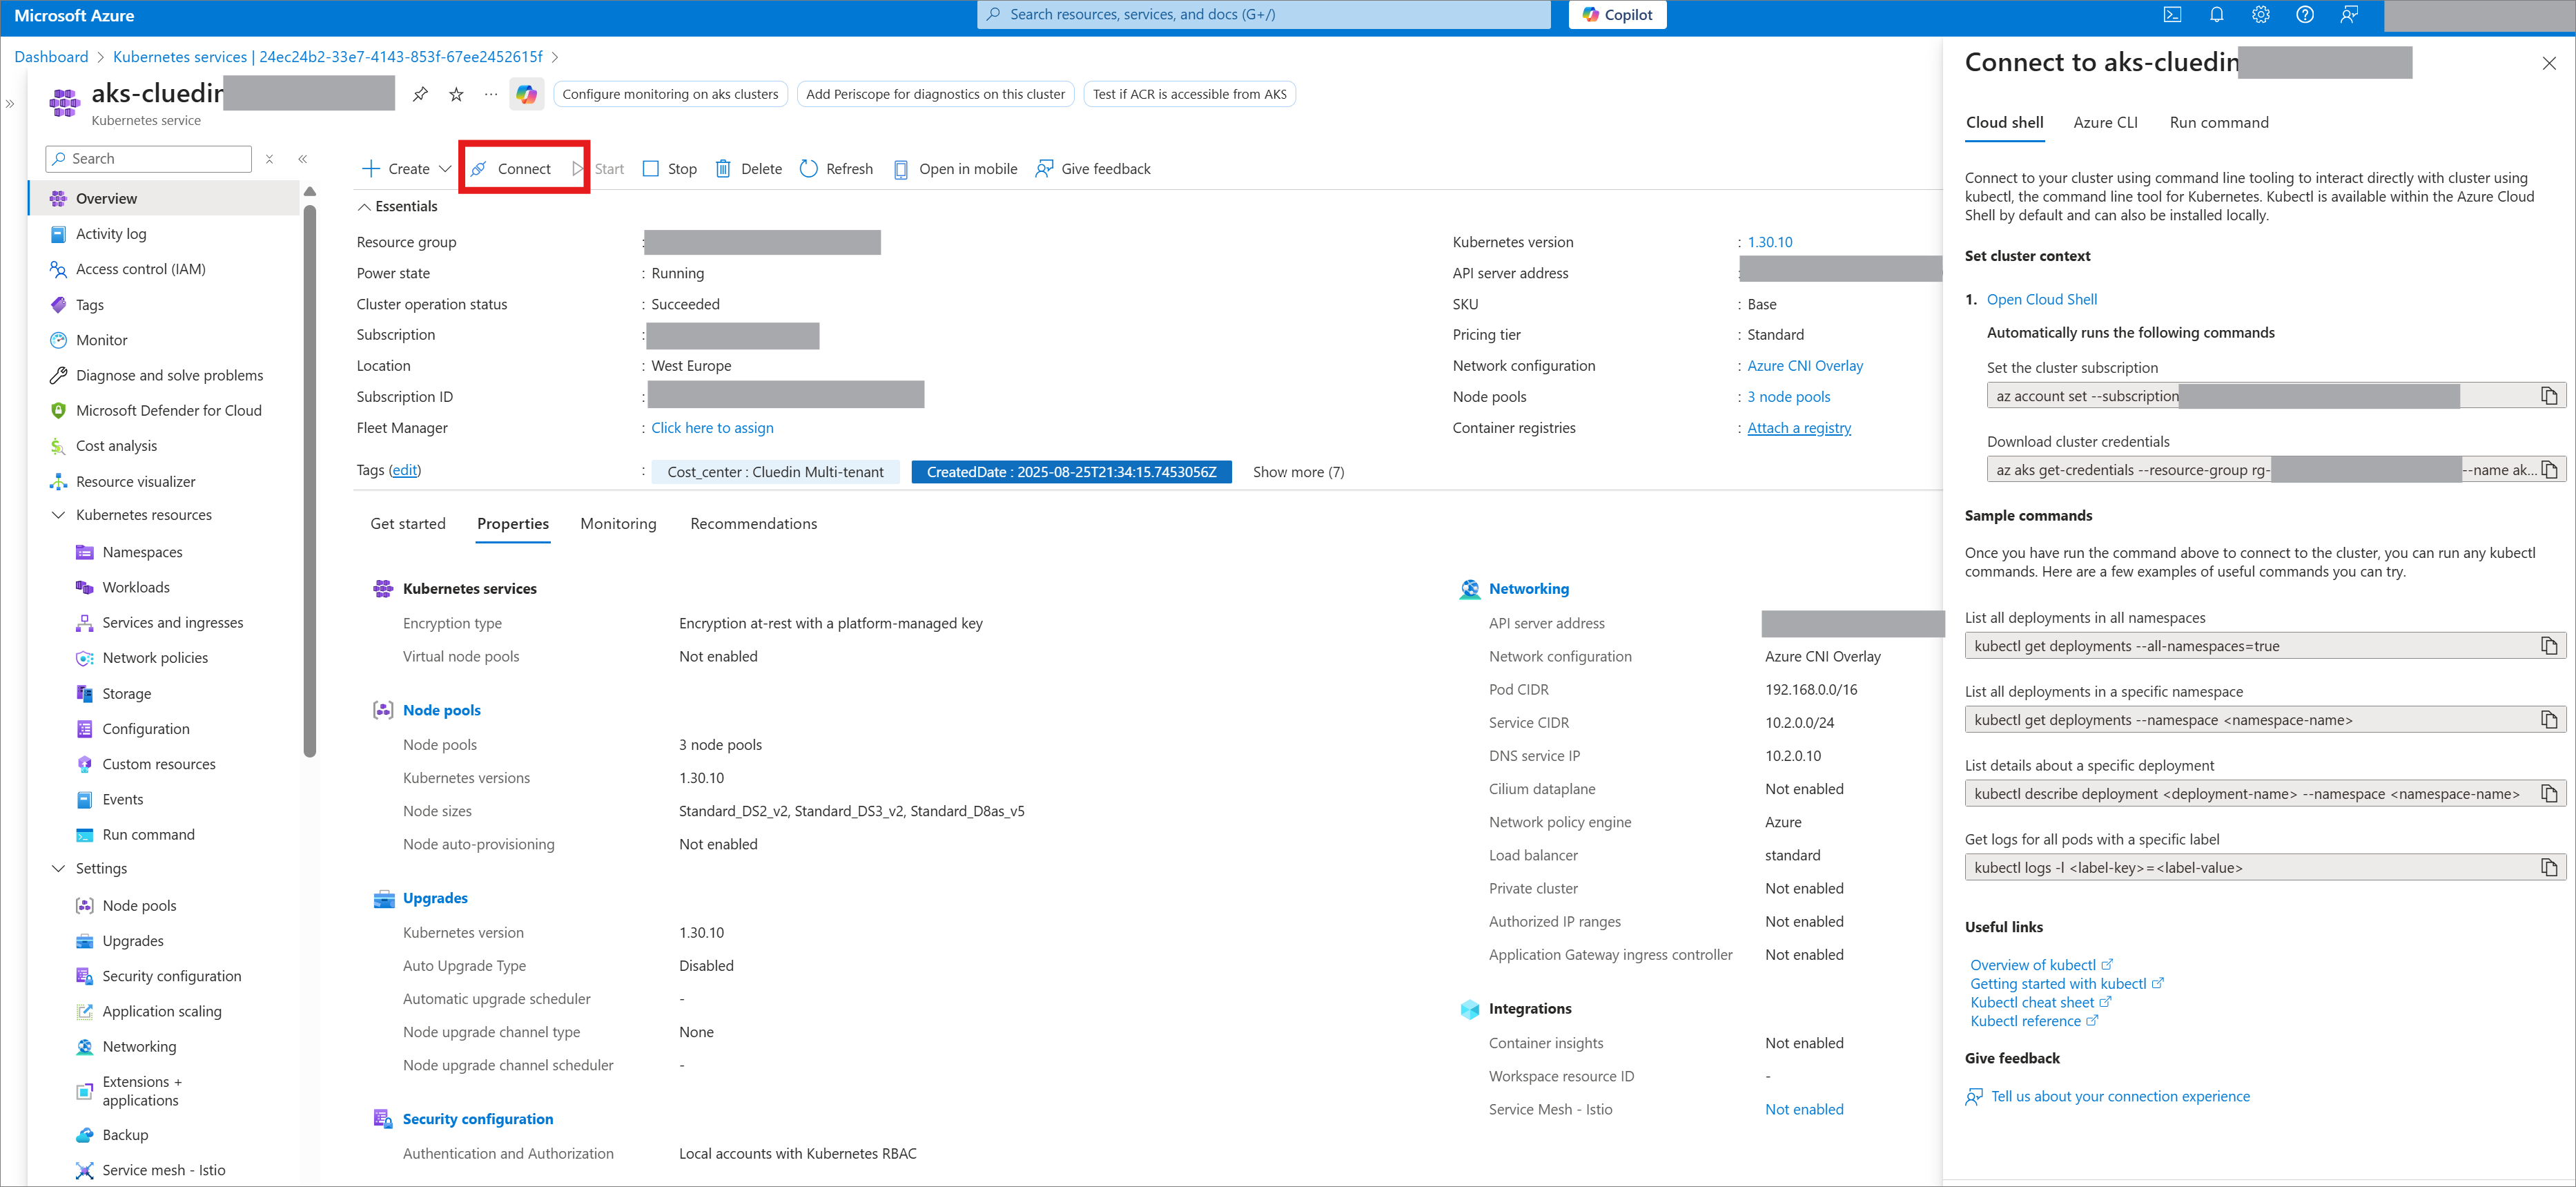Open Cloud Shell icon in top bar
Screen dimensions: 2576x1187
[2172, 15]
